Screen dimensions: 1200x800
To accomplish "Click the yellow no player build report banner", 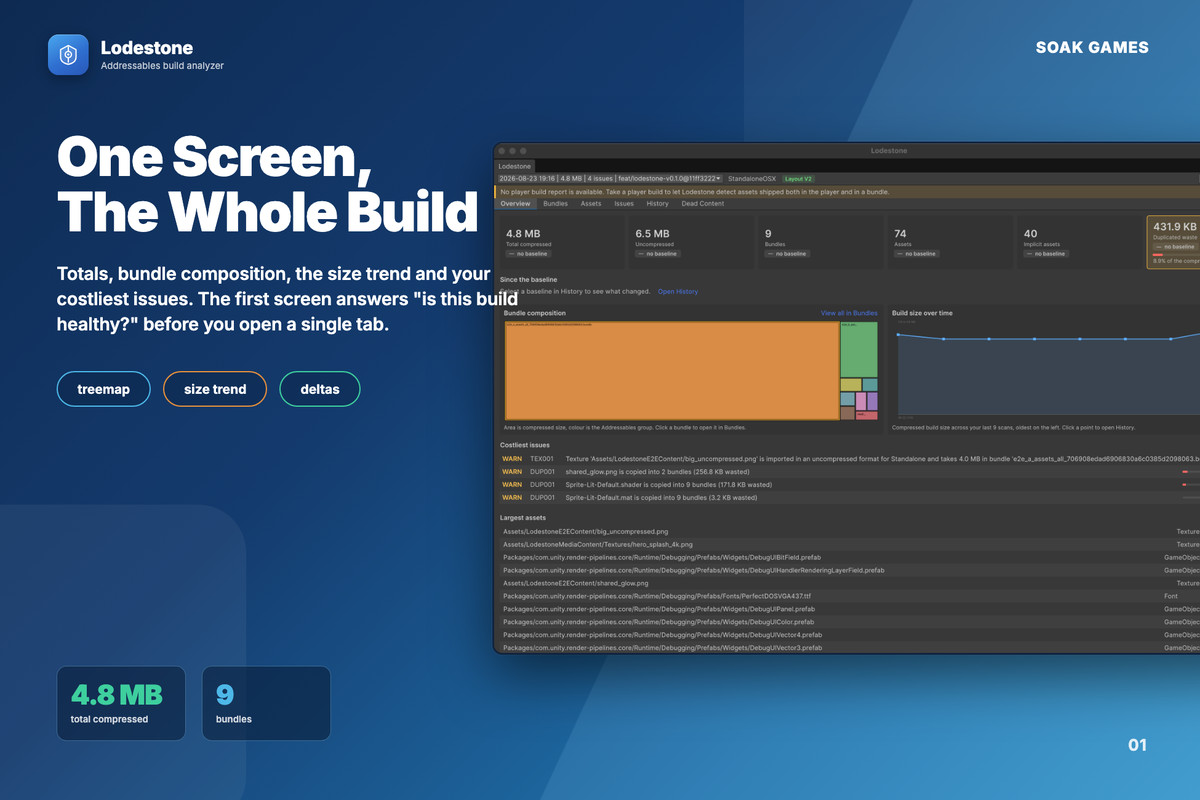I will pos(847,191).
